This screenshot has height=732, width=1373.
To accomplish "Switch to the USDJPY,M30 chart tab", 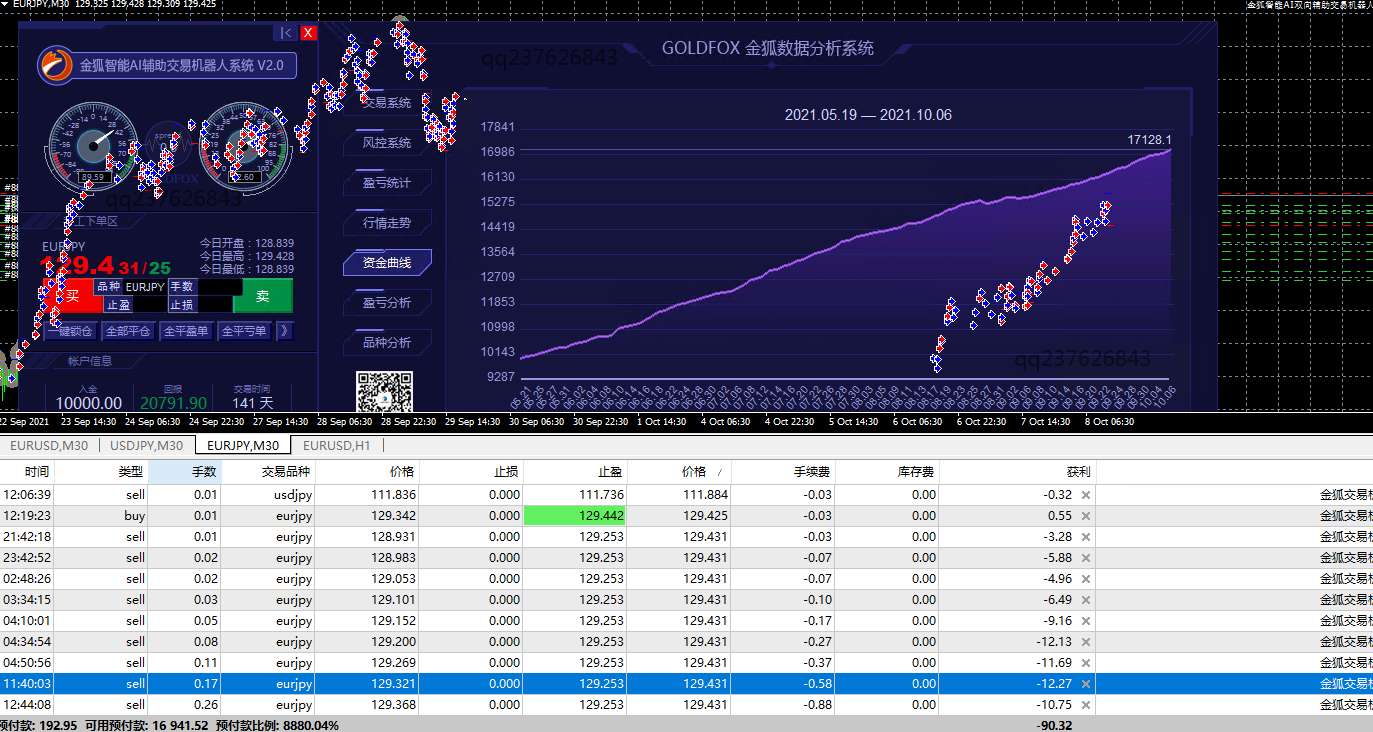I will click(147, 445).
